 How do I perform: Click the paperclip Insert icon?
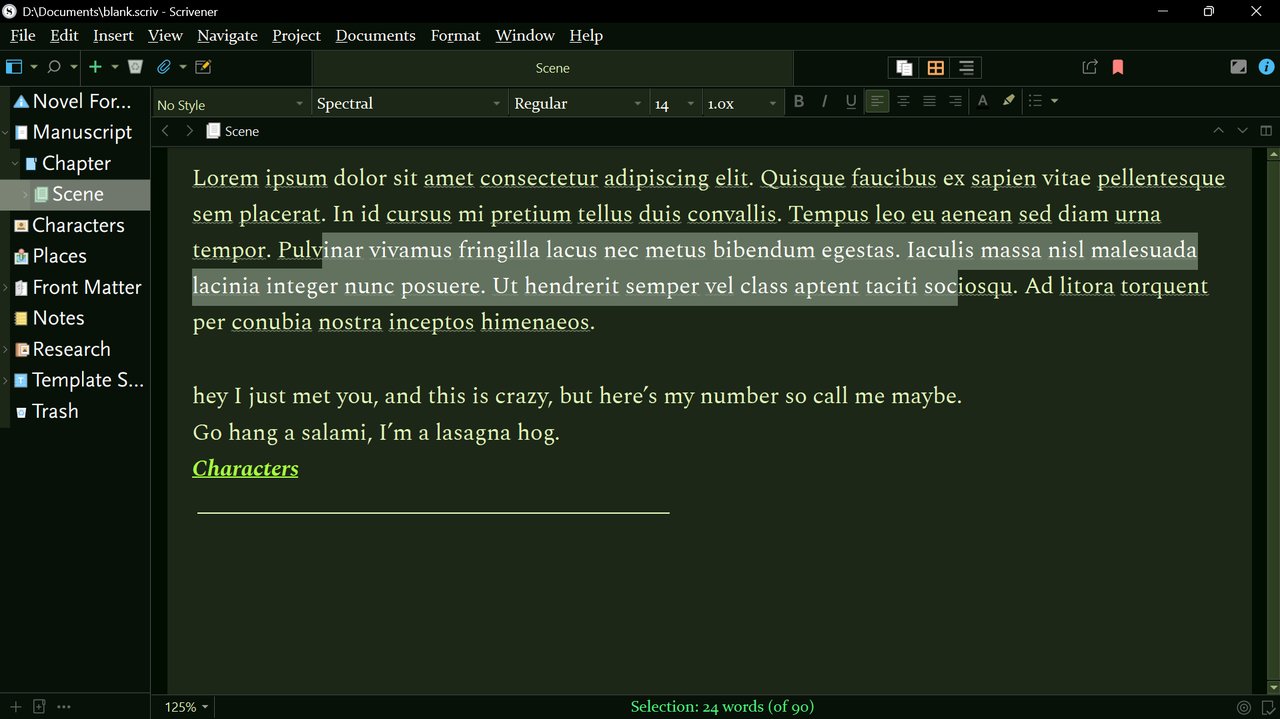164,67
